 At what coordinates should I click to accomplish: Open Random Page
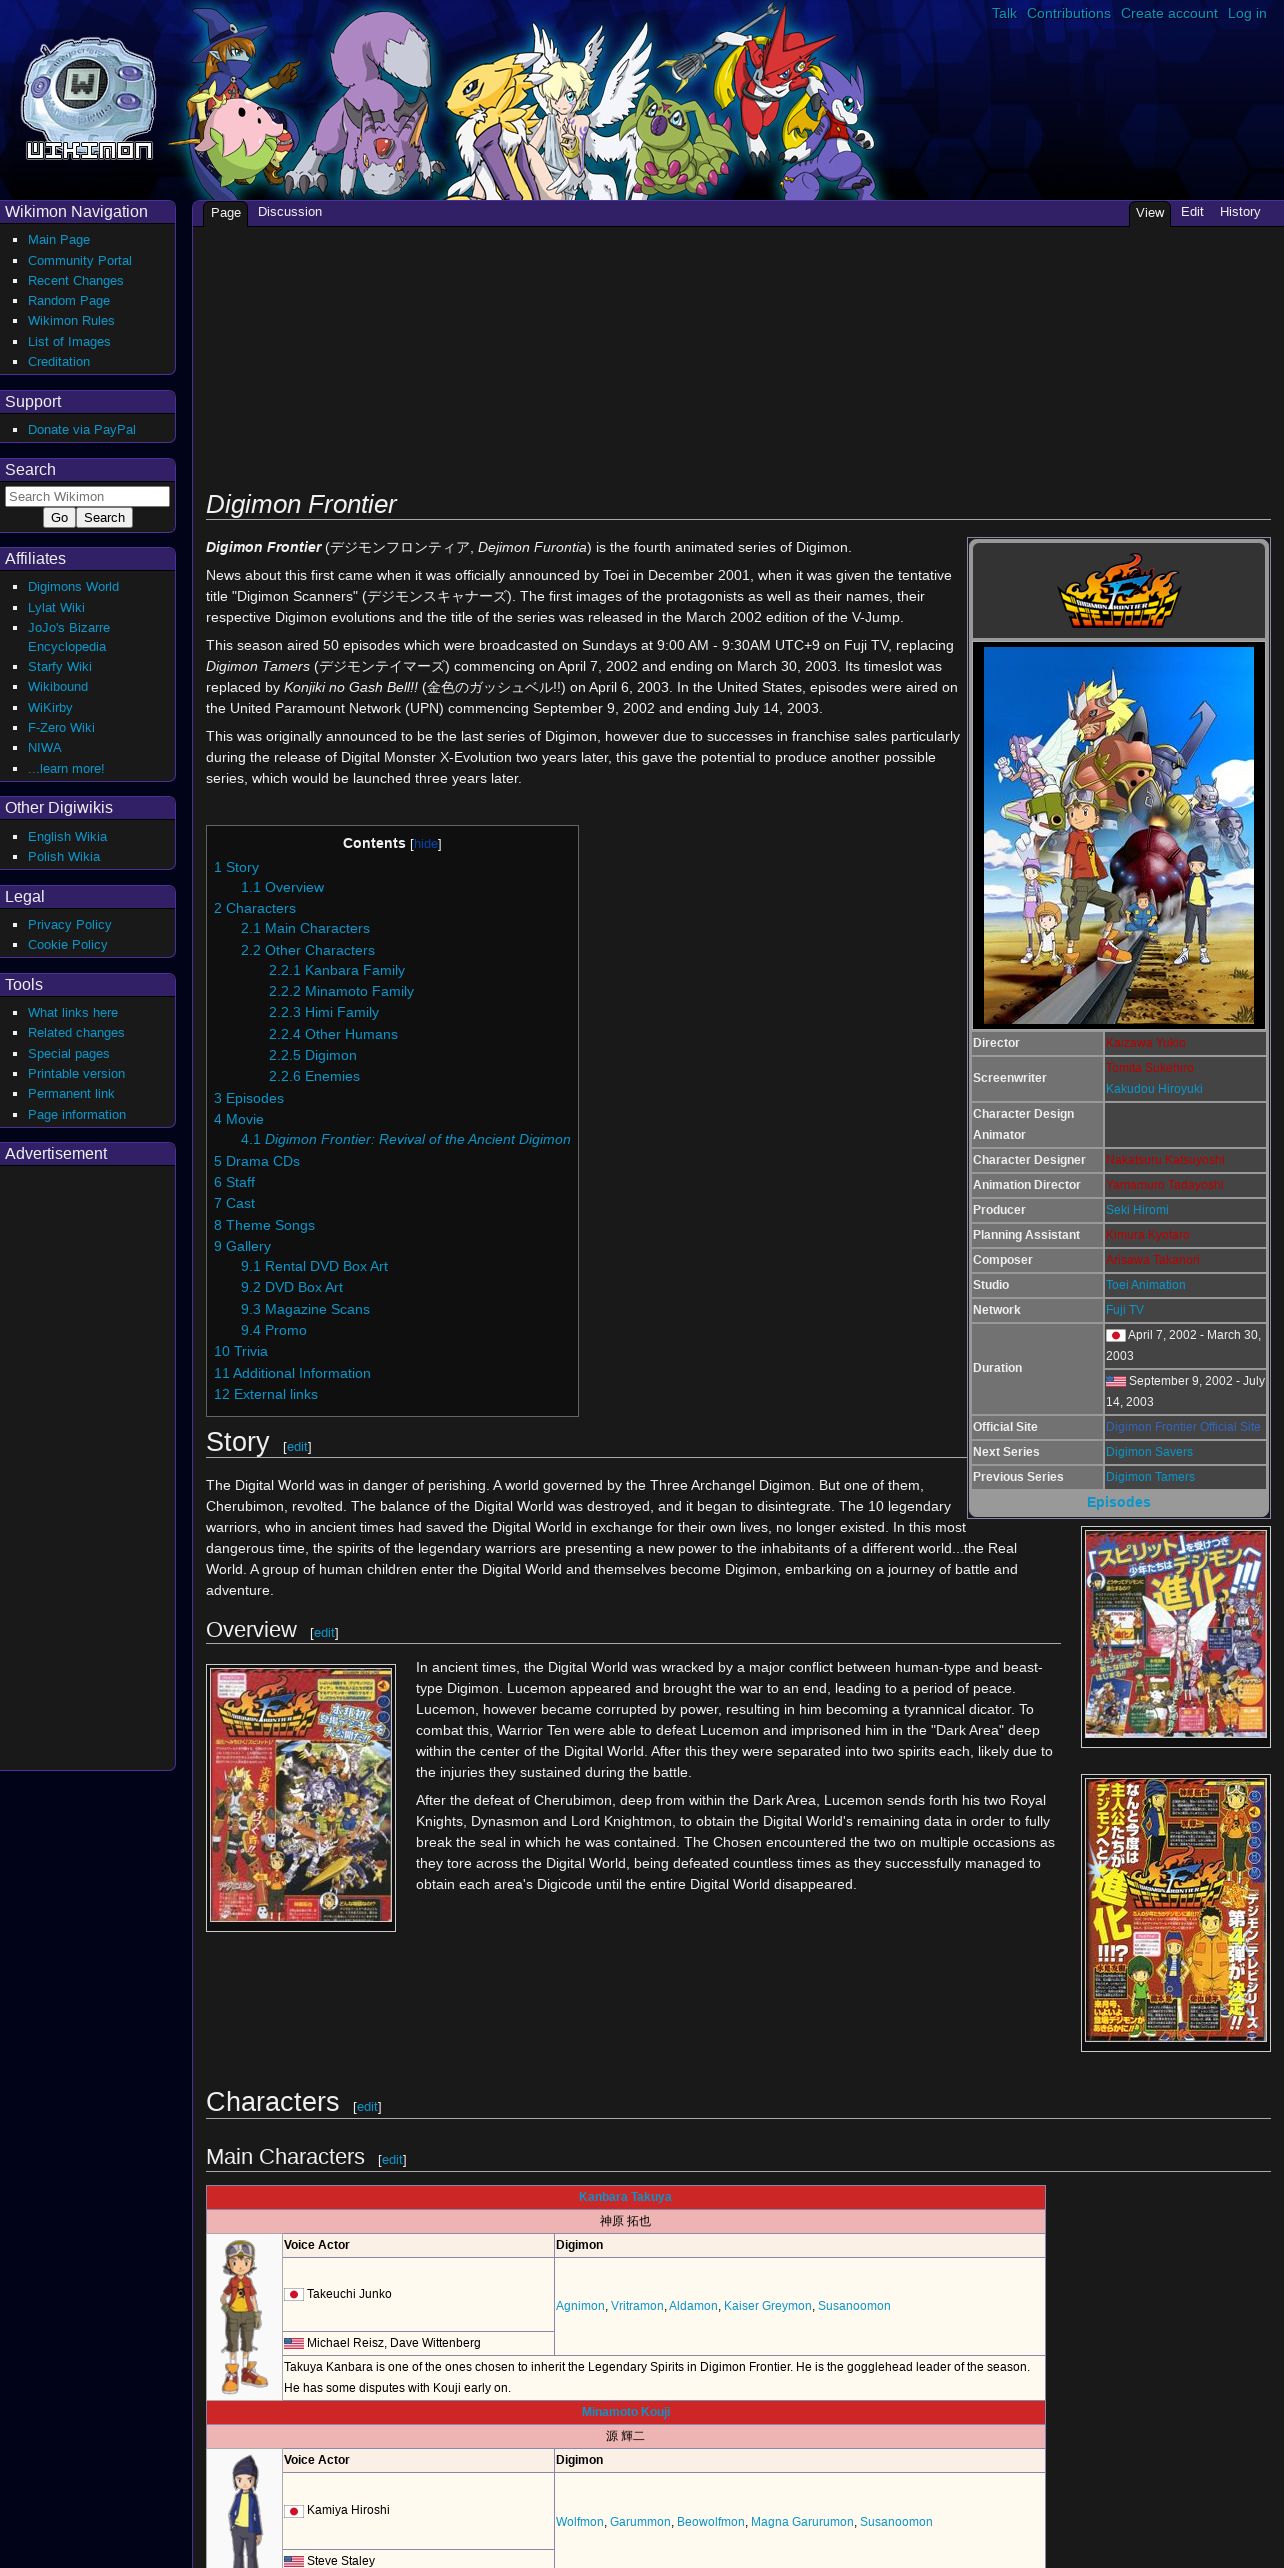(69, 301)
